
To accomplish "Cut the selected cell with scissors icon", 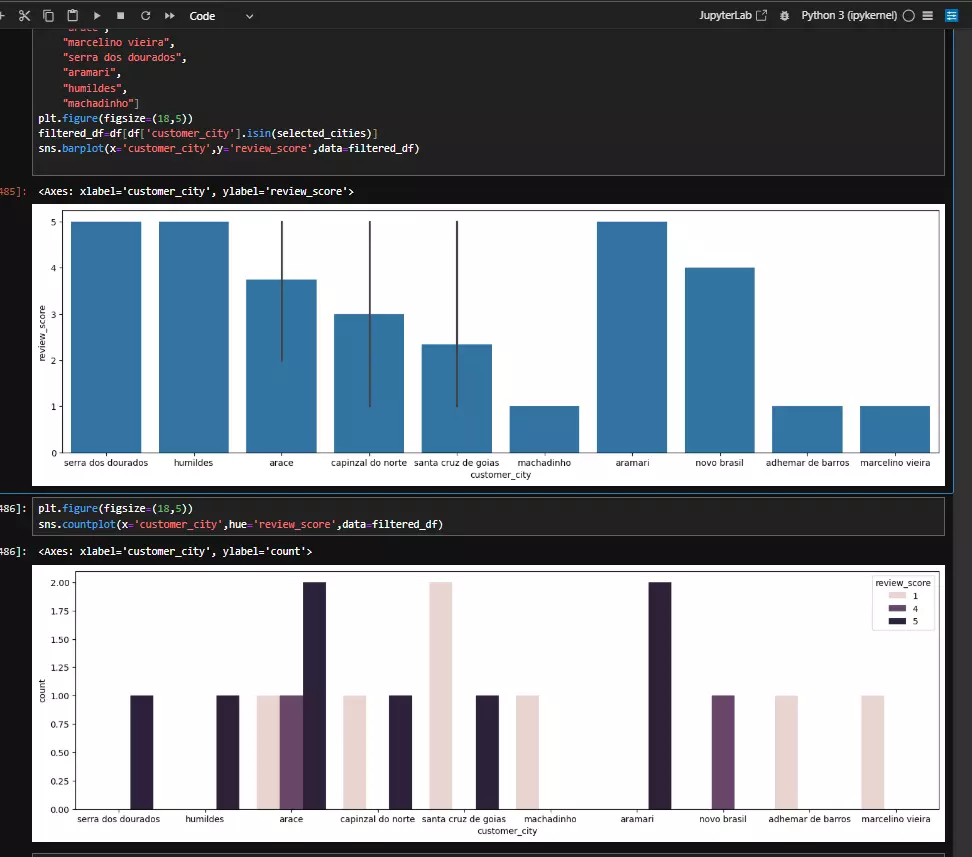I will tap(24, 16).
